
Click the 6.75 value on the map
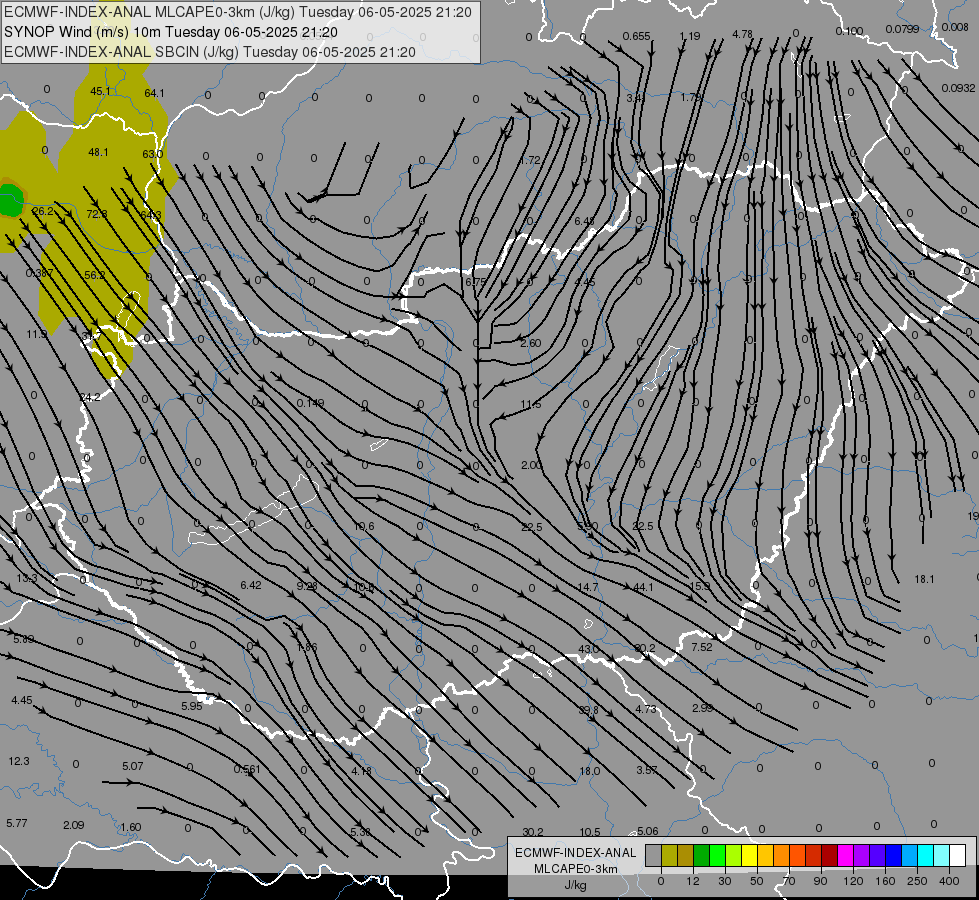pos(476,282)
